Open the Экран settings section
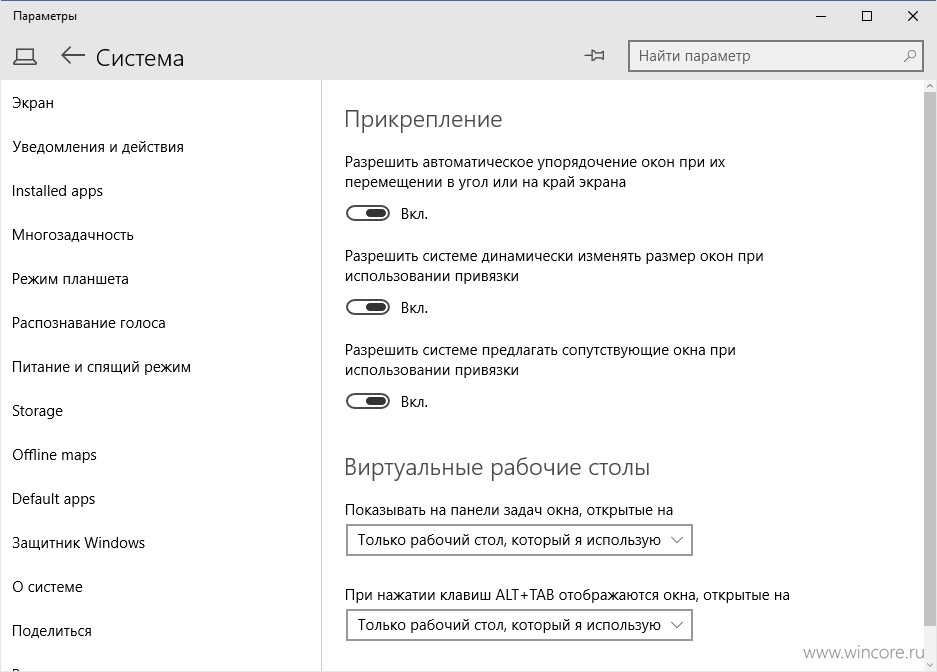 33,103
